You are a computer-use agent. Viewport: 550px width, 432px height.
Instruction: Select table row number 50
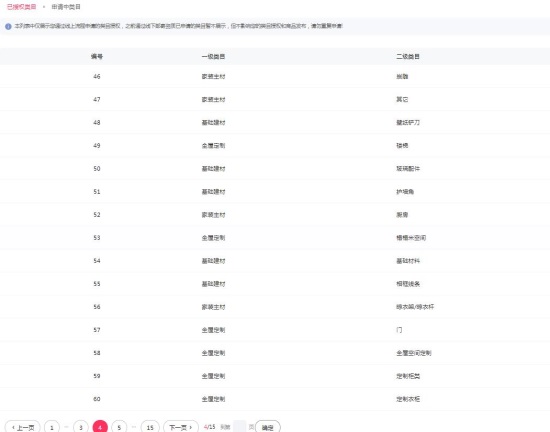pos(275,169)
